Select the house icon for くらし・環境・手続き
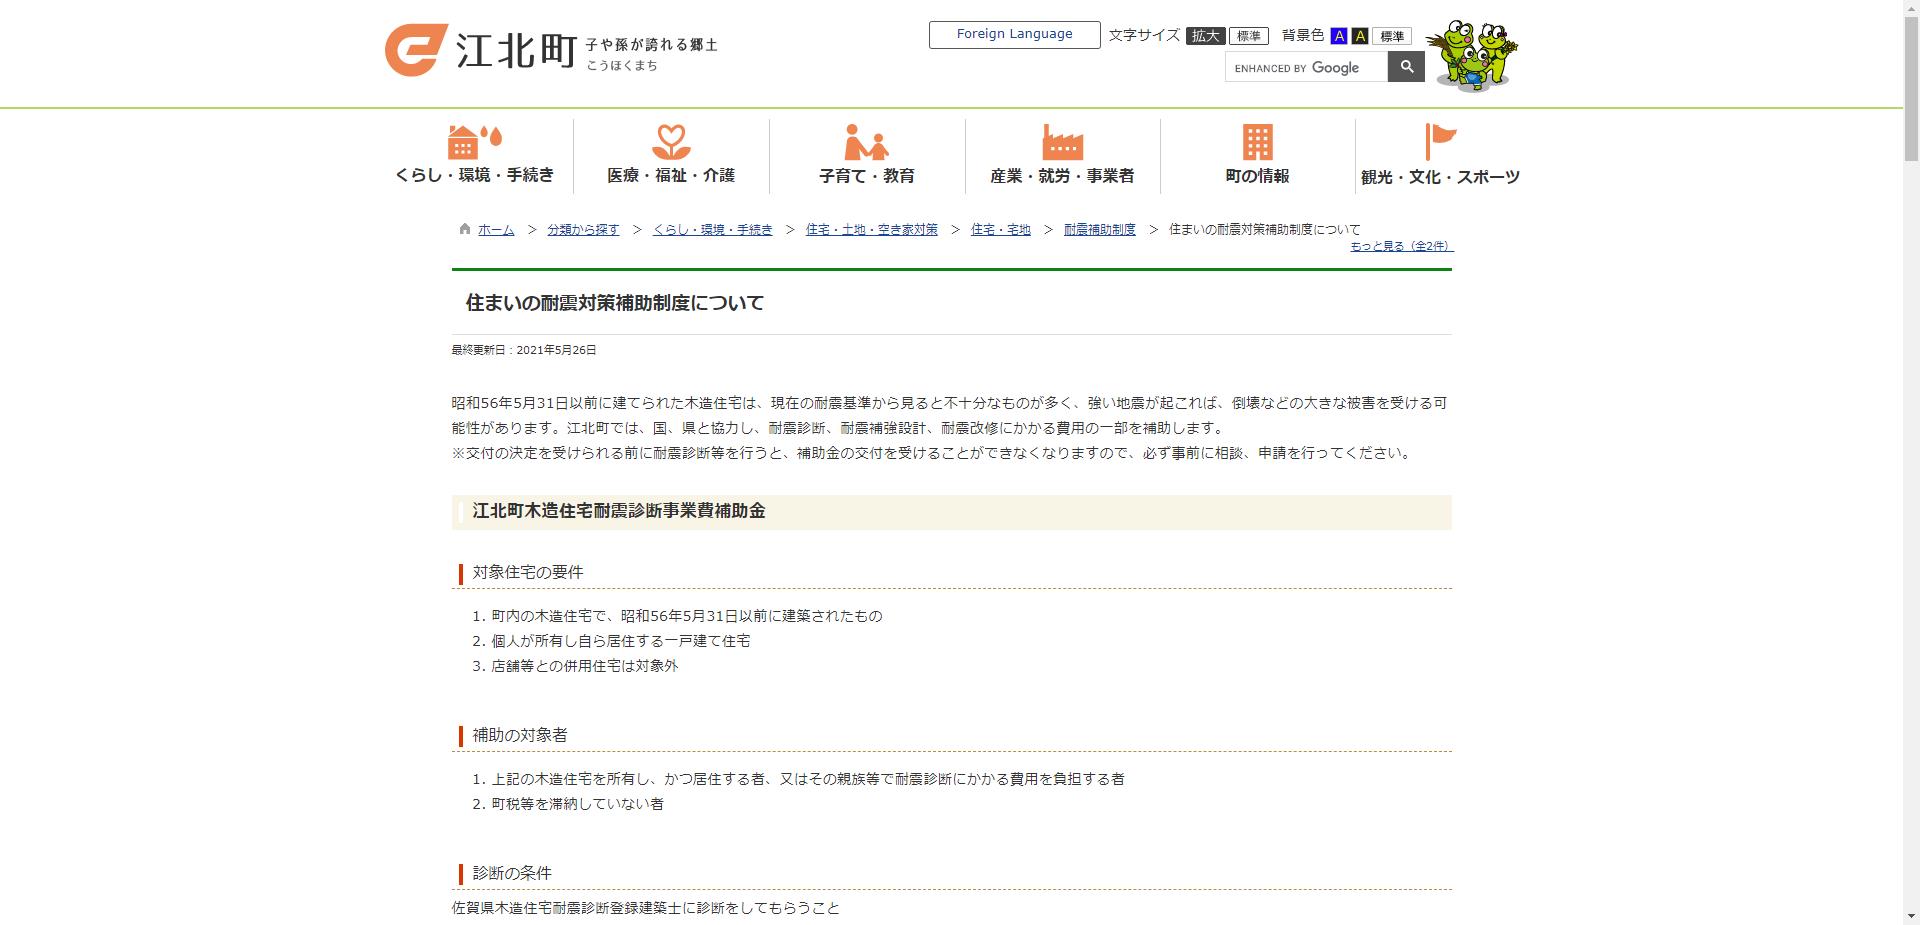 point(472,140)
